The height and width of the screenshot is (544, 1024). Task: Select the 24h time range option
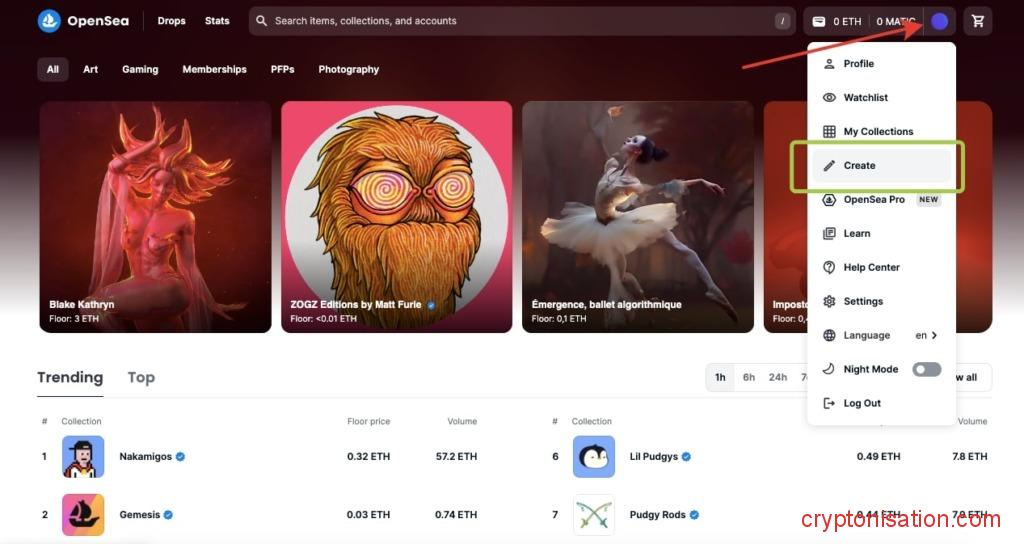click(x=778, y=378)
